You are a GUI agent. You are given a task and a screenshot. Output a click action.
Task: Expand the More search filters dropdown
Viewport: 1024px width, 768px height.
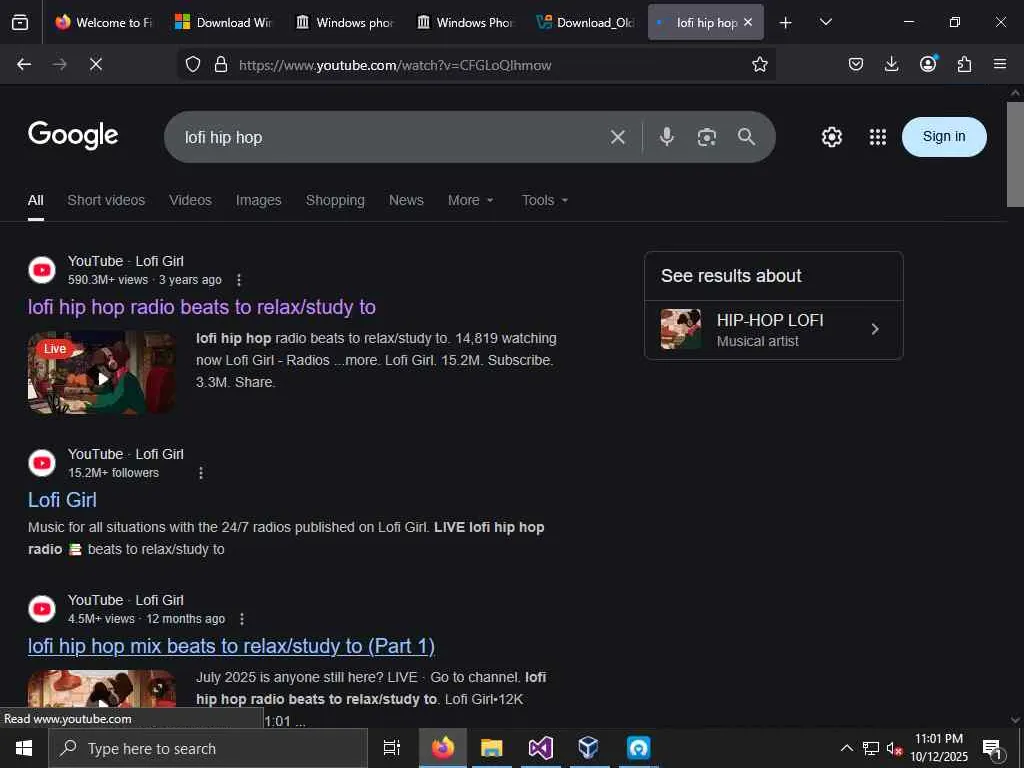pos(470,200)
